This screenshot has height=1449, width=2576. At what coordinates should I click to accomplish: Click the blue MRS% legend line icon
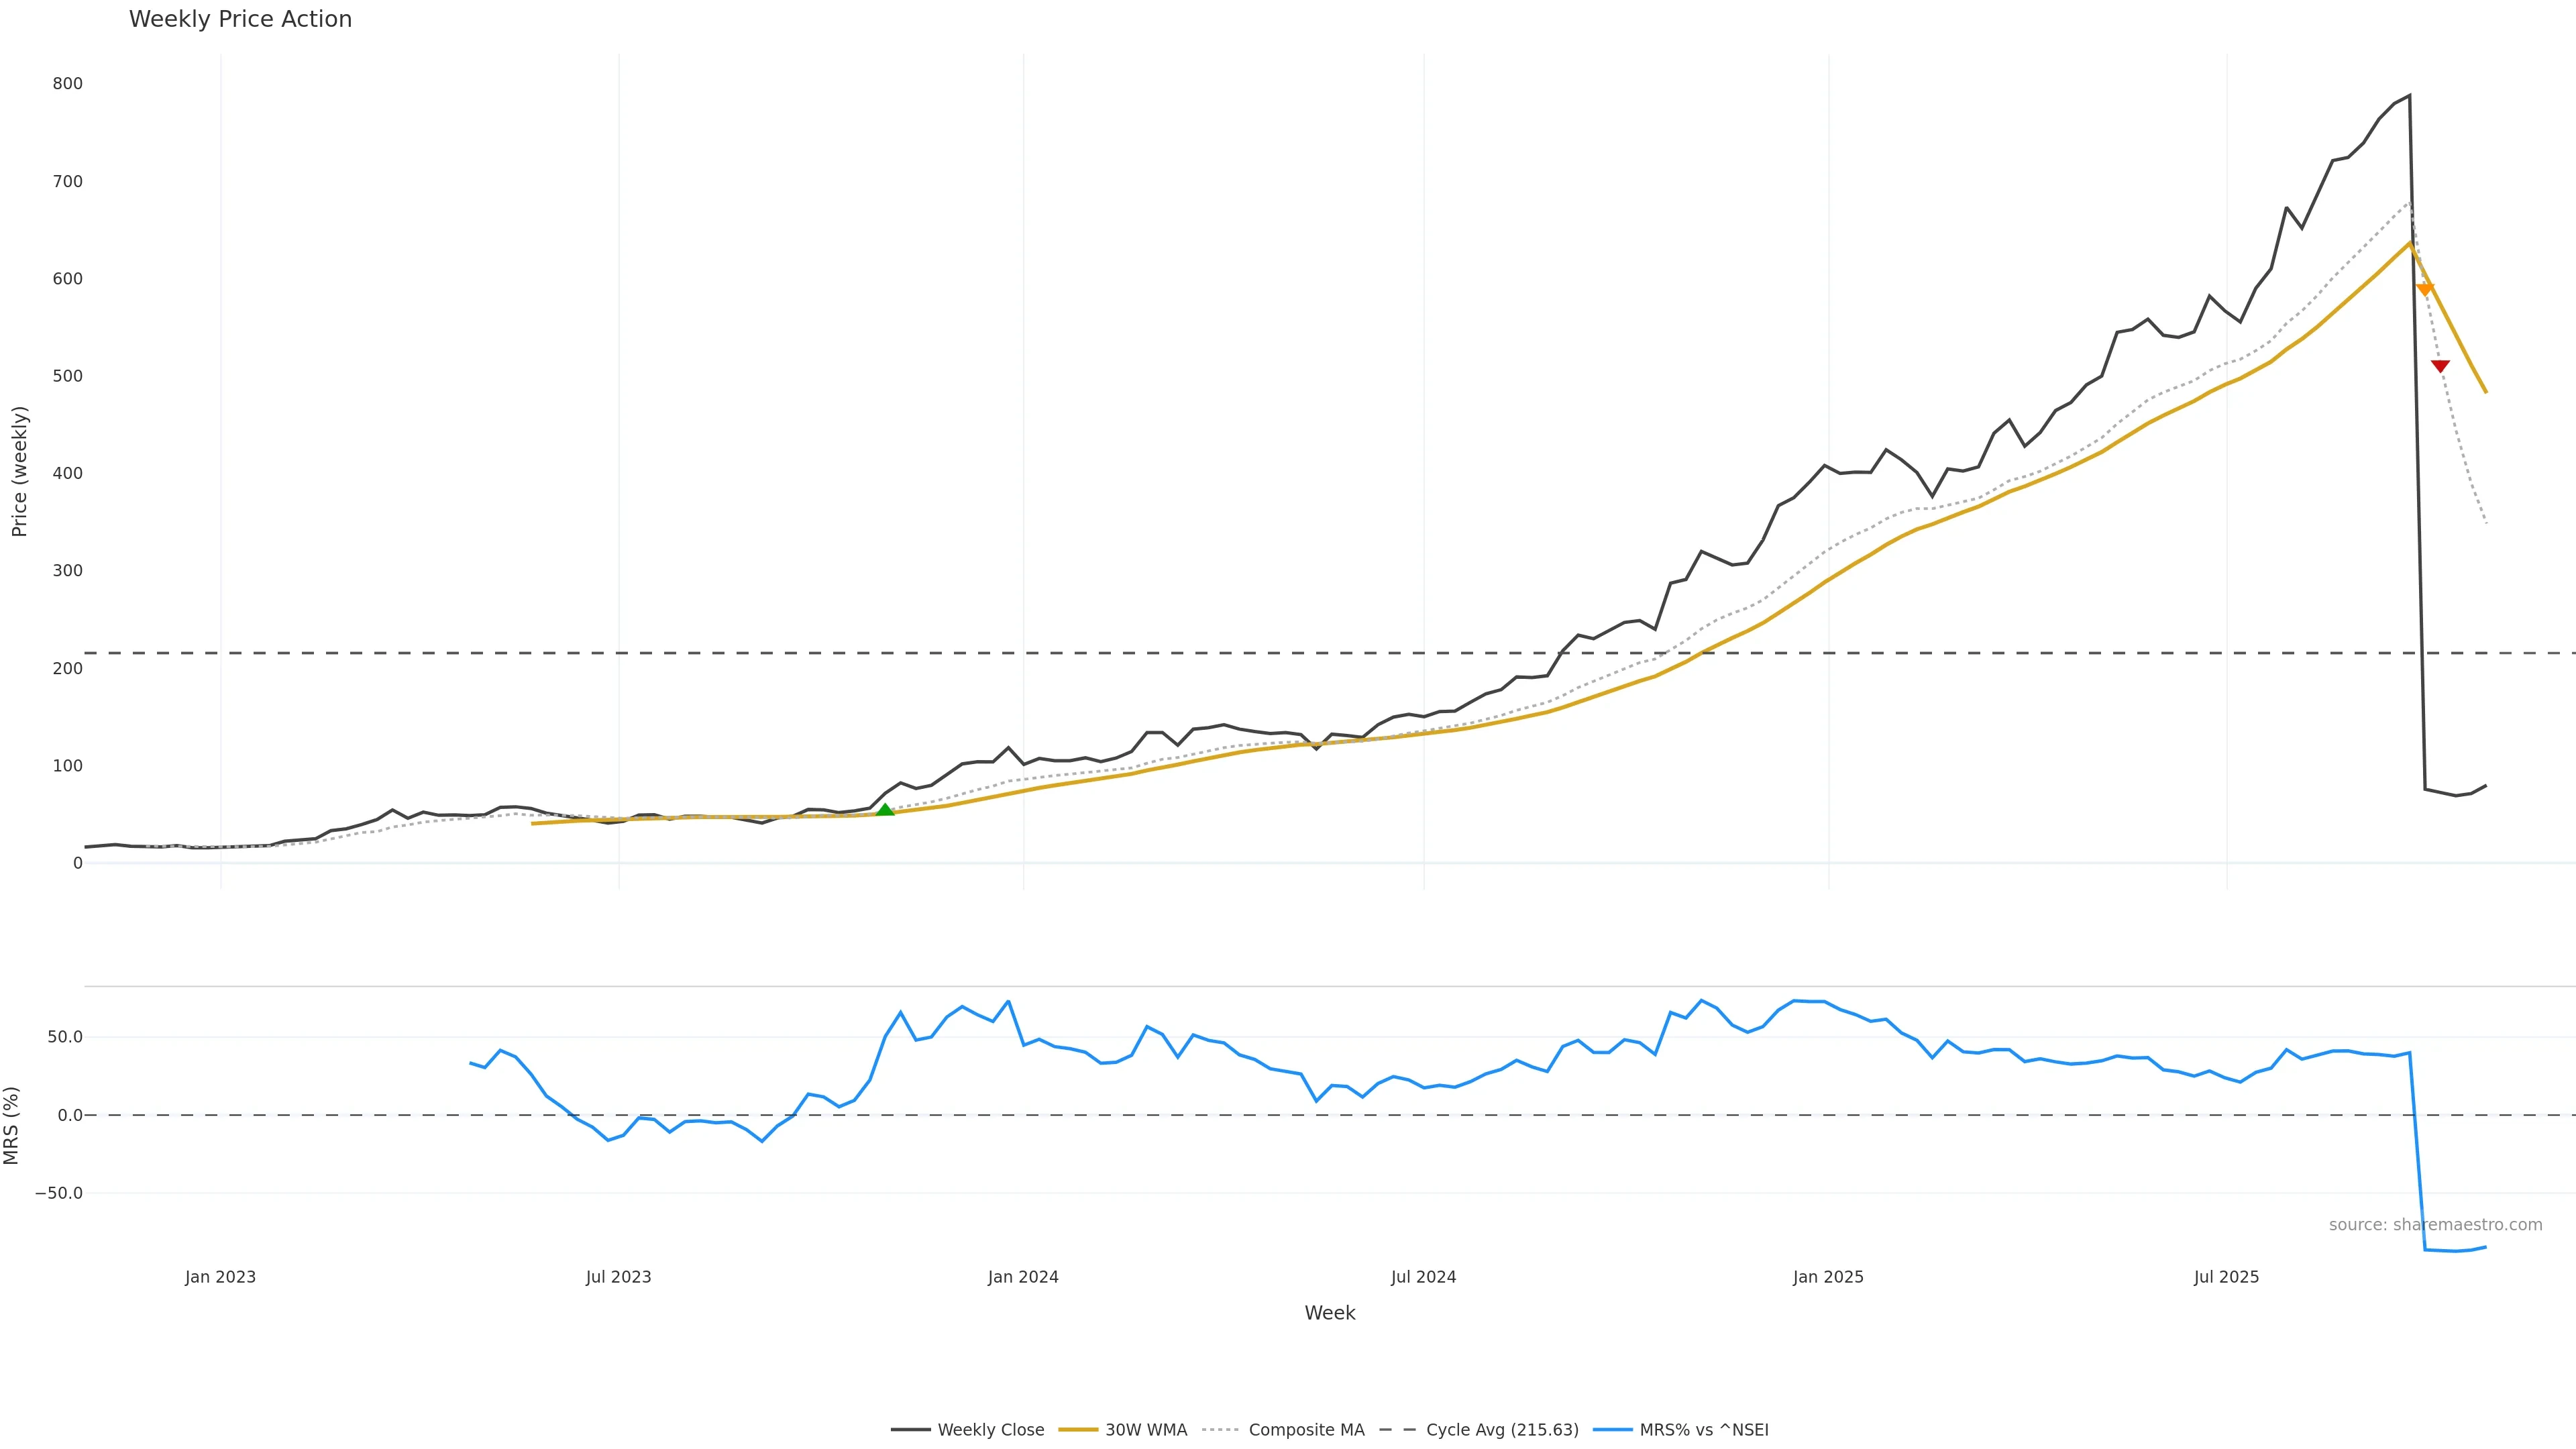1612,1430
